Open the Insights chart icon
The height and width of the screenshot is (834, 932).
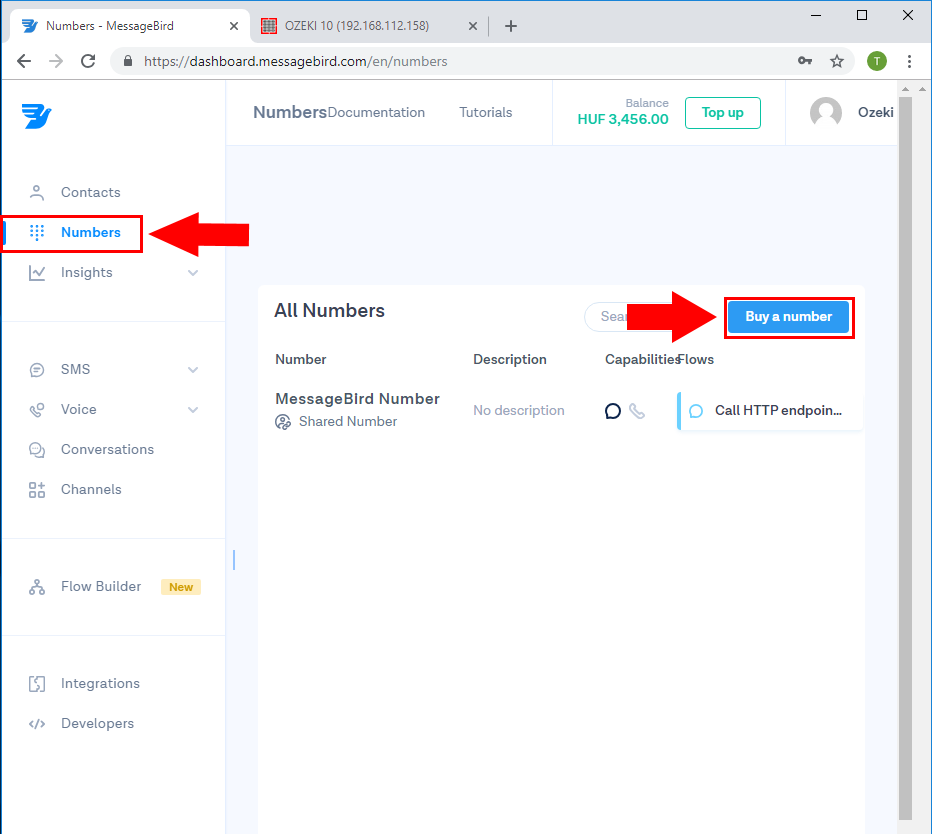click(x=37, y=273)
